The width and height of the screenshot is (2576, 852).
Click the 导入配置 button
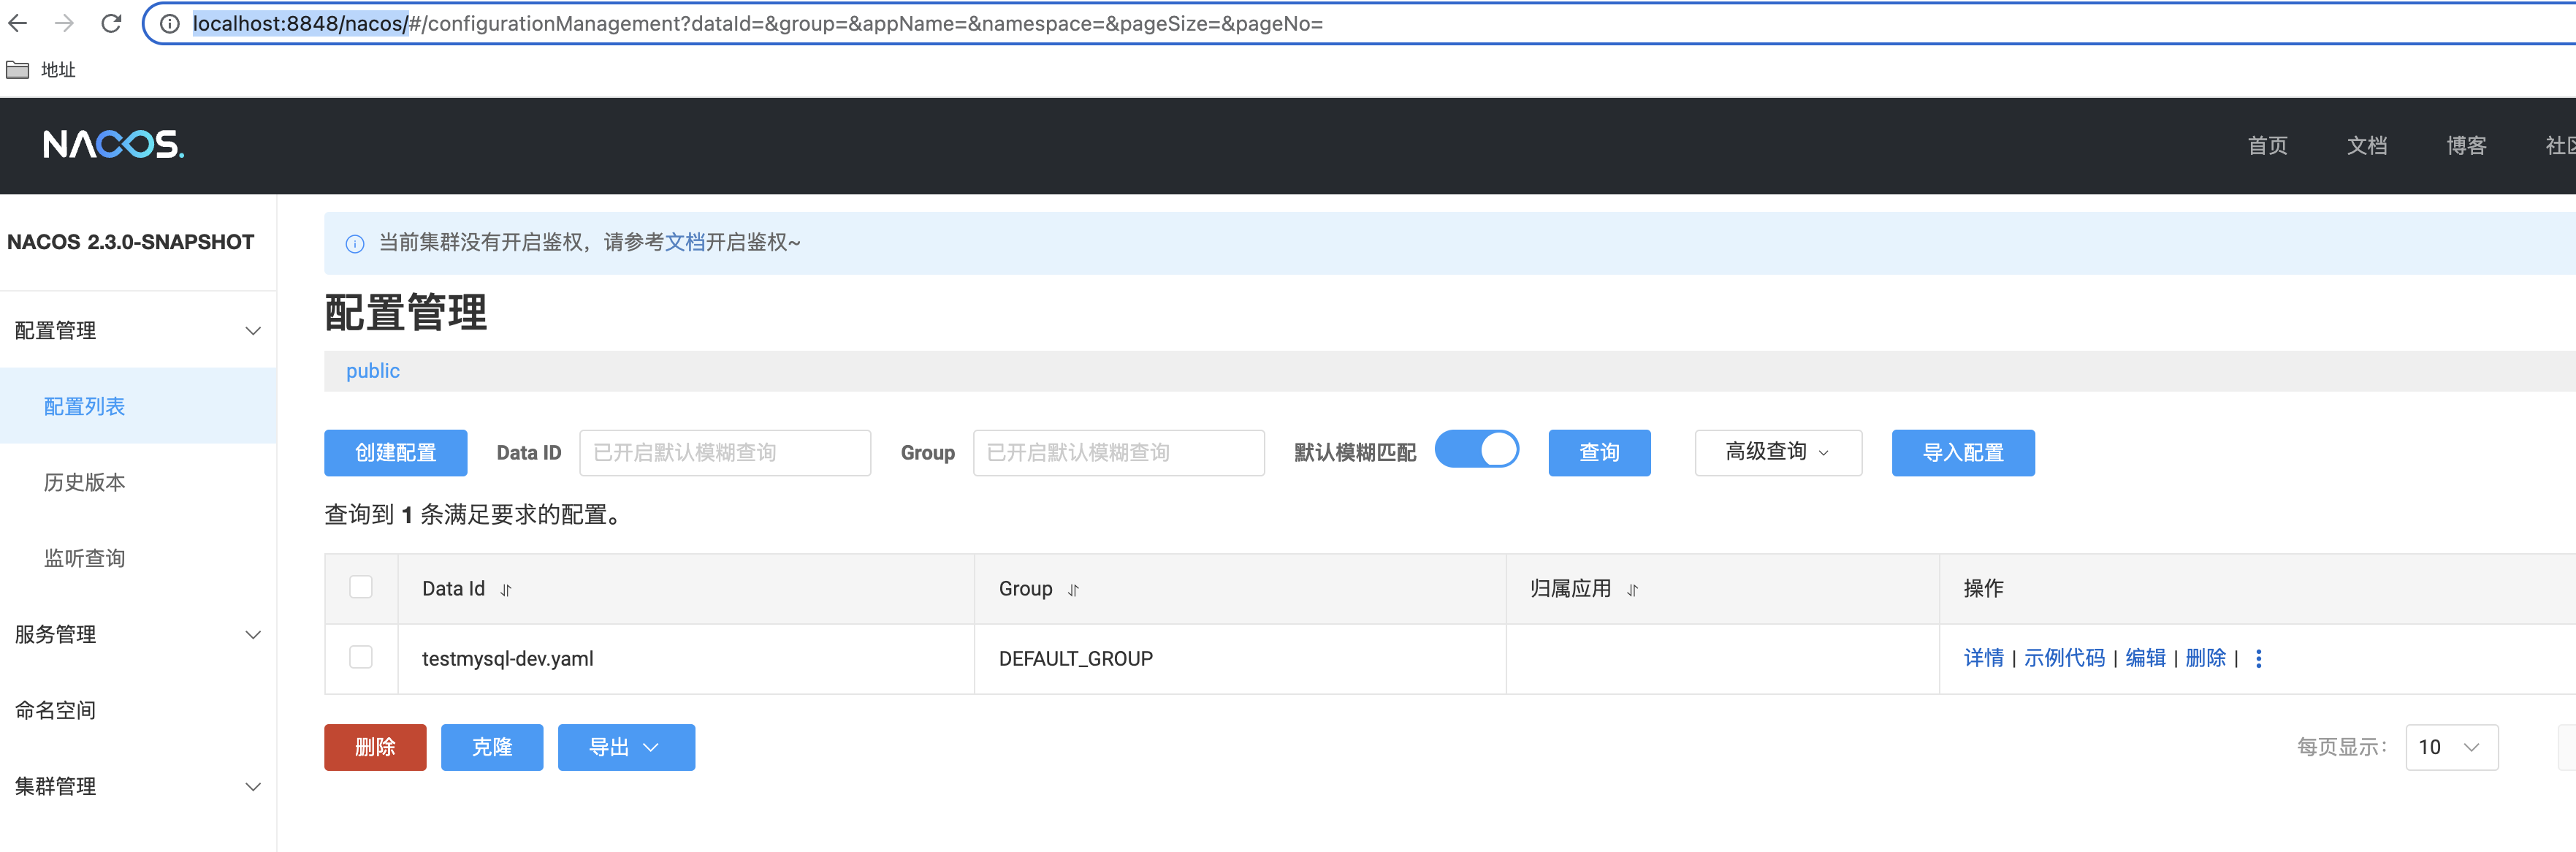pos(1962,453)
